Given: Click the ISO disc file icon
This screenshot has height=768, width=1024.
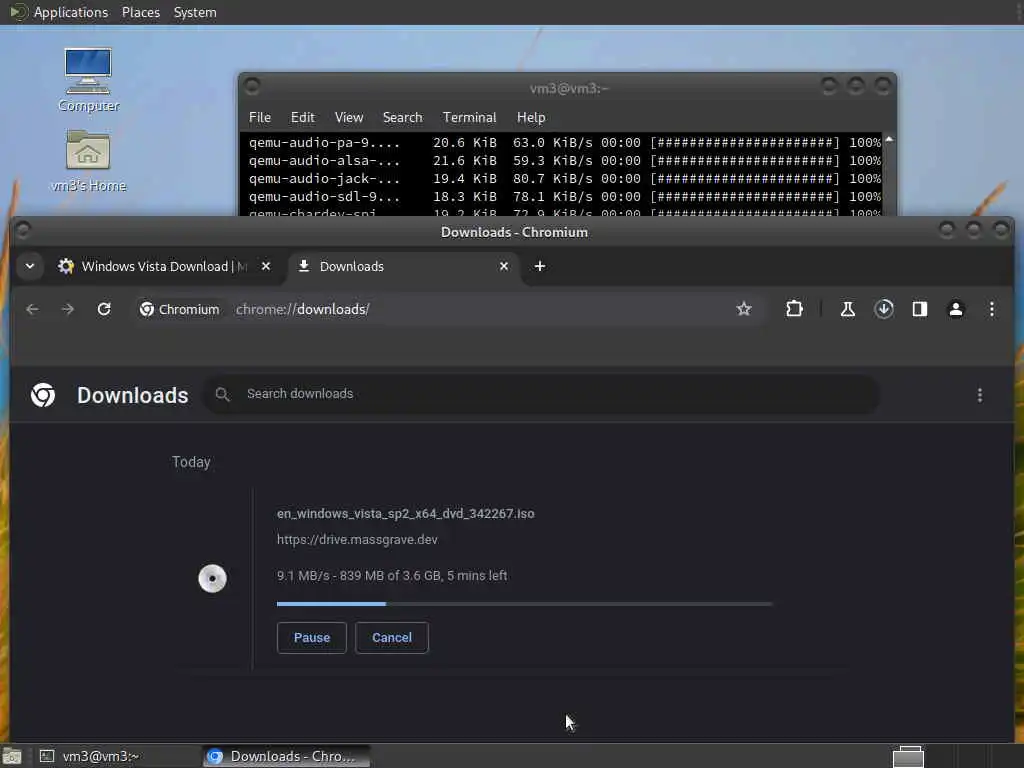Looking at the screenshot, I should 212,579.
